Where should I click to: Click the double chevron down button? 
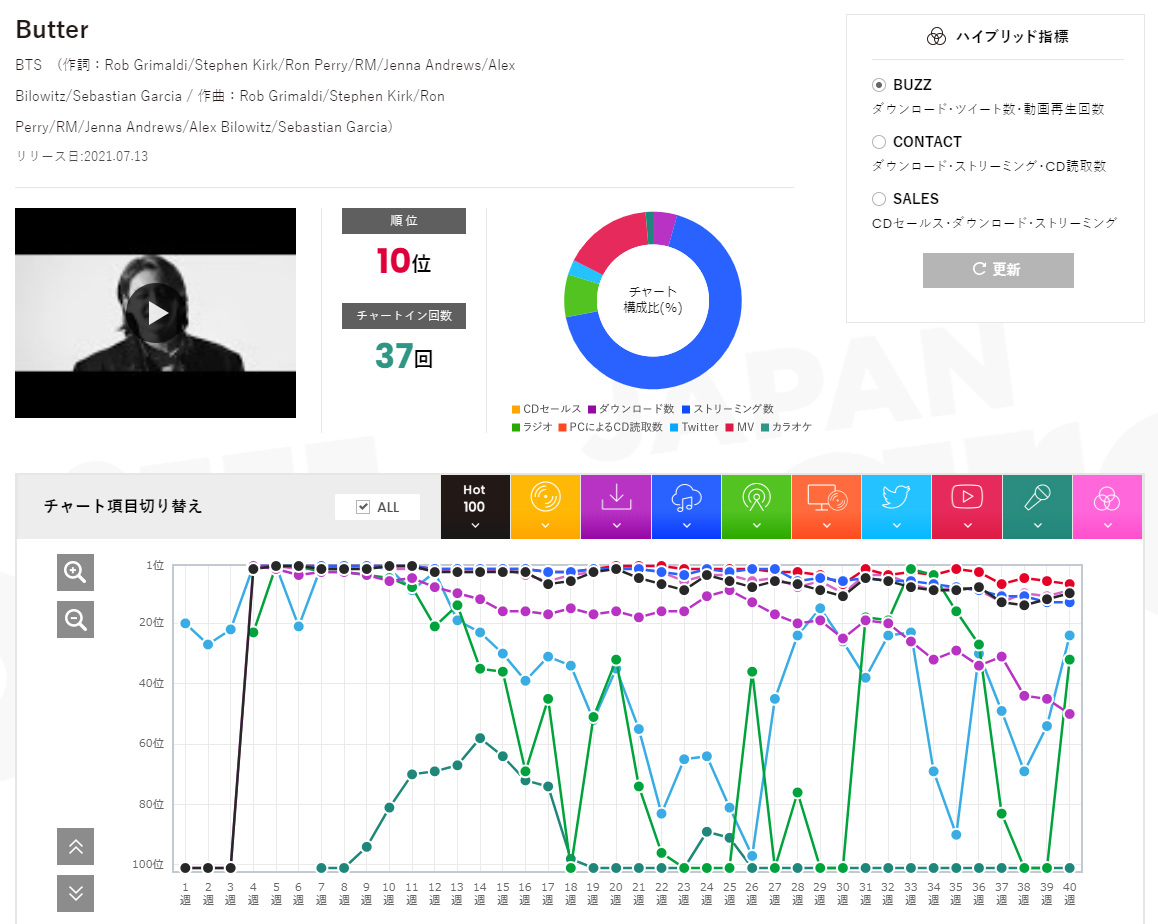coord(75,894)
